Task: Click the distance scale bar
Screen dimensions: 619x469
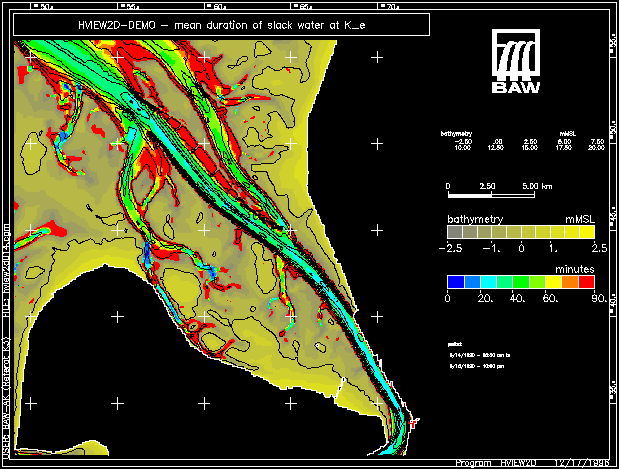Action: click(491, 195)
